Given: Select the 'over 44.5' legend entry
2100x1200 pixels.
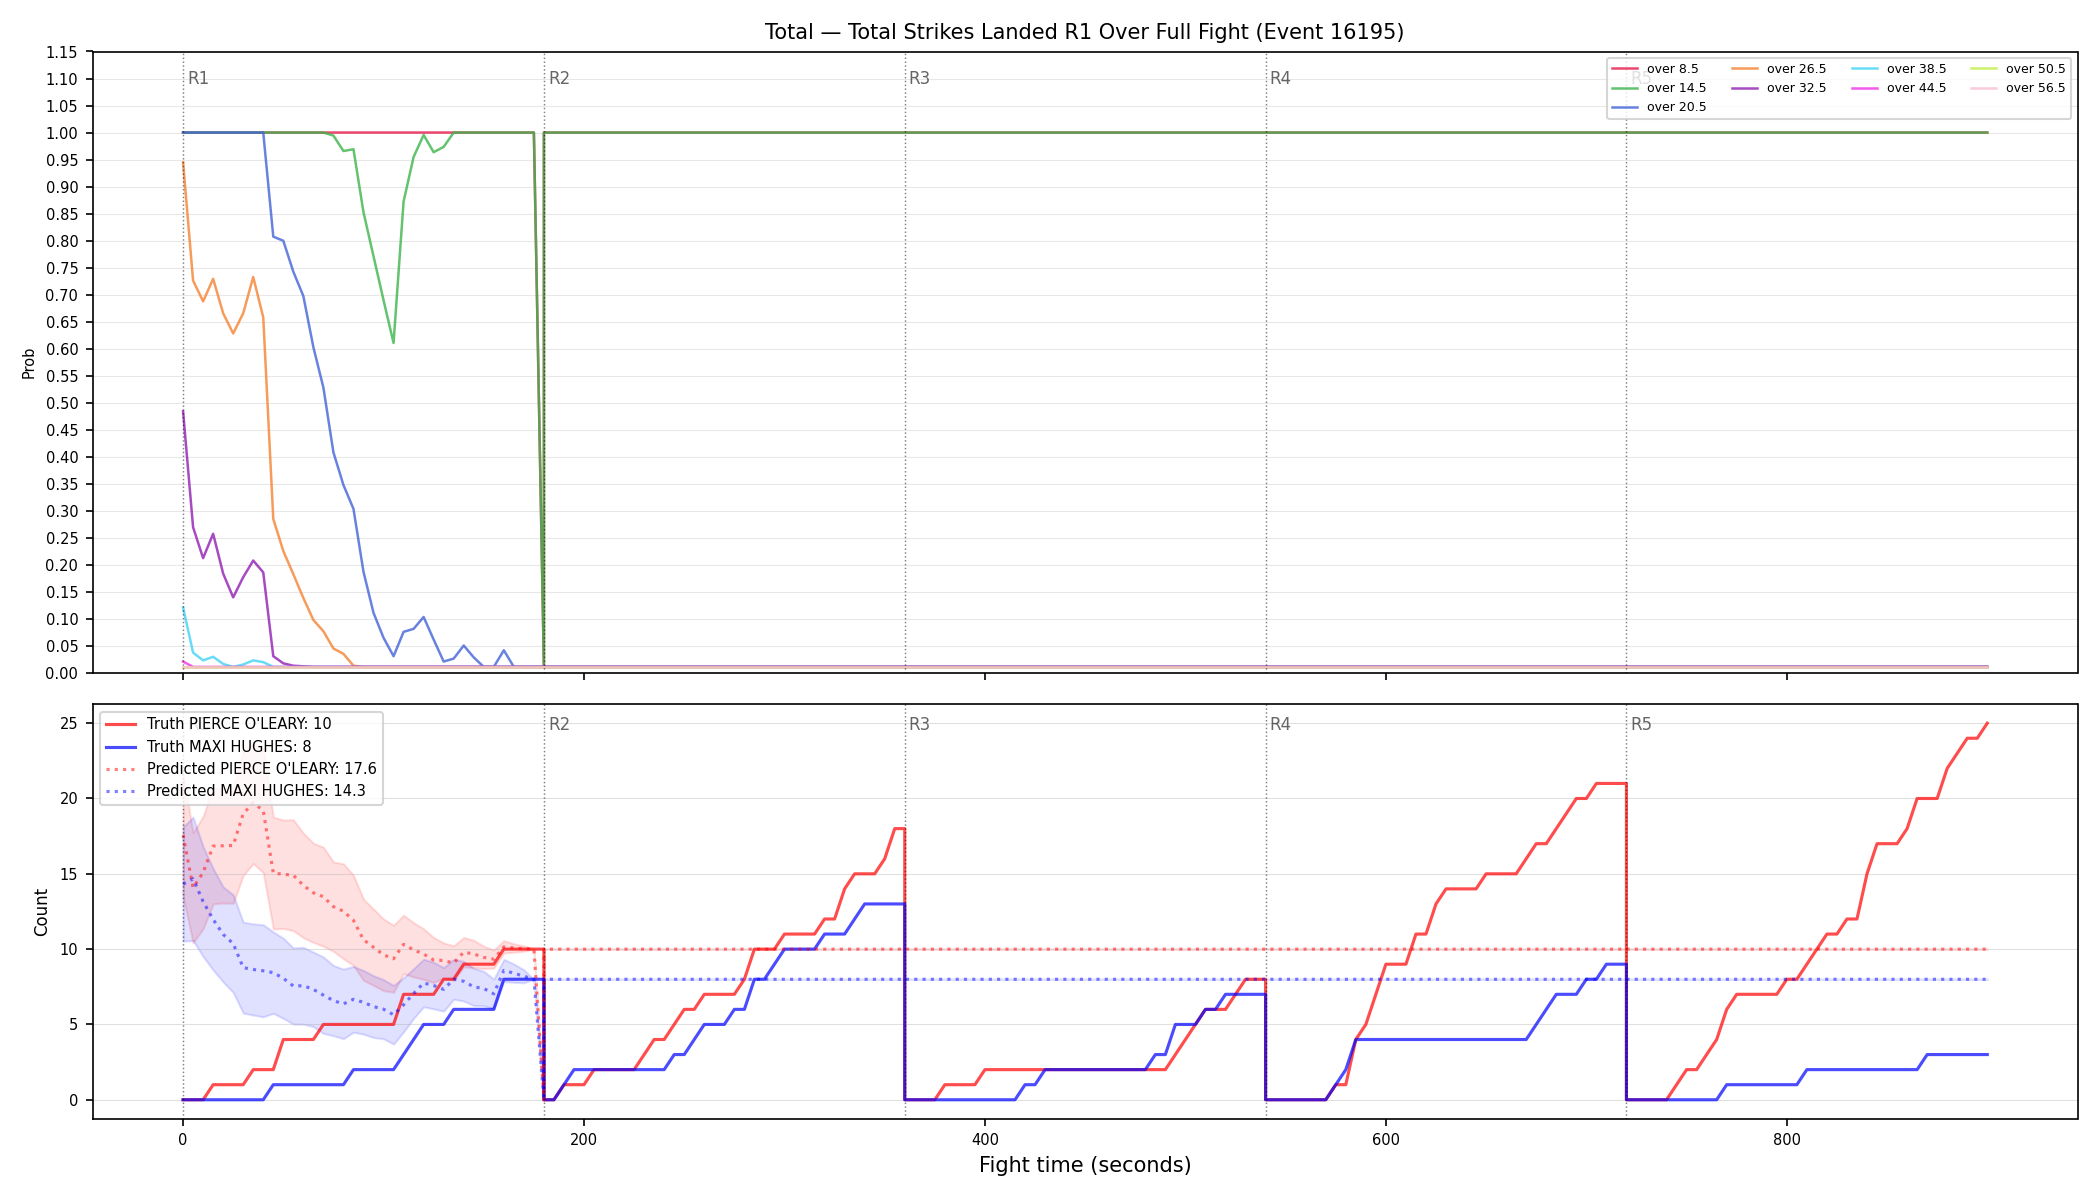Looking at the screenshot, I should click(1899, 88).
